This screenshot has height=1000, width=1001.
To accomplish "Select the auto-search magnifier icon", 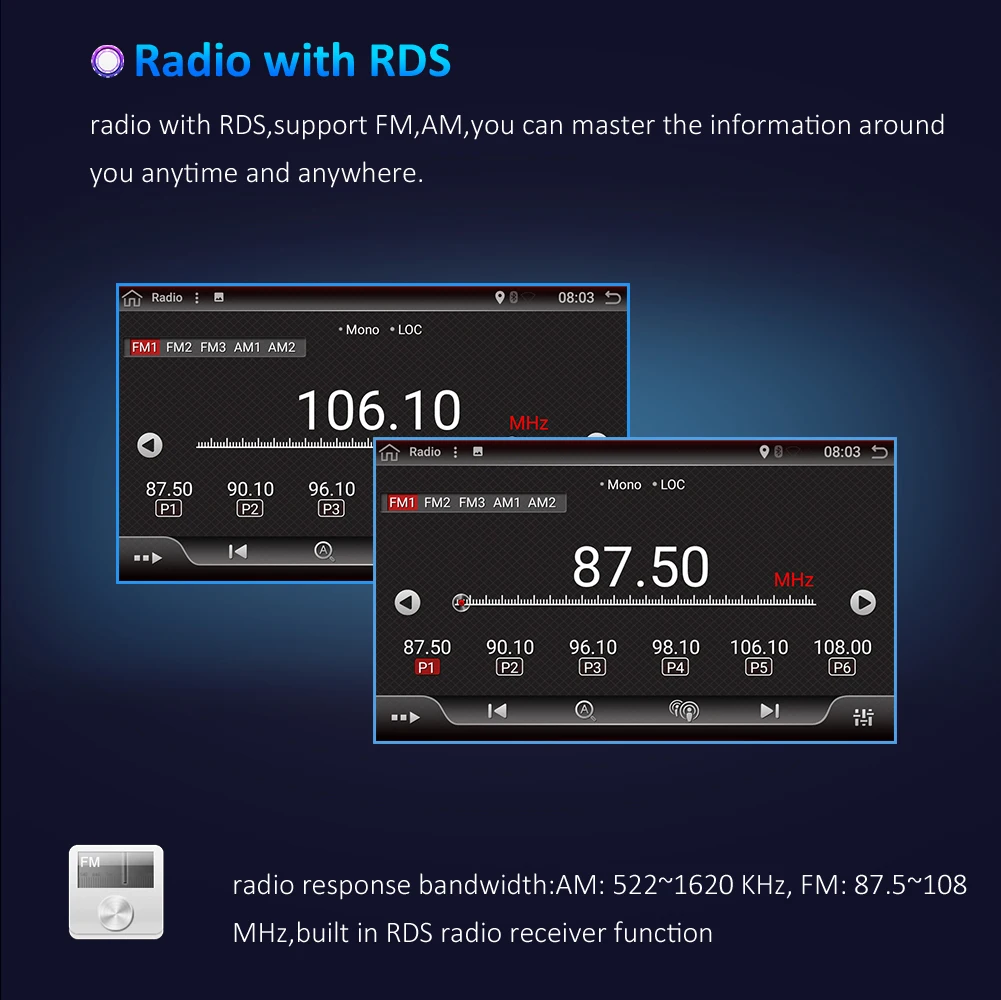I will pyautogui.click(x=585, y=710).
